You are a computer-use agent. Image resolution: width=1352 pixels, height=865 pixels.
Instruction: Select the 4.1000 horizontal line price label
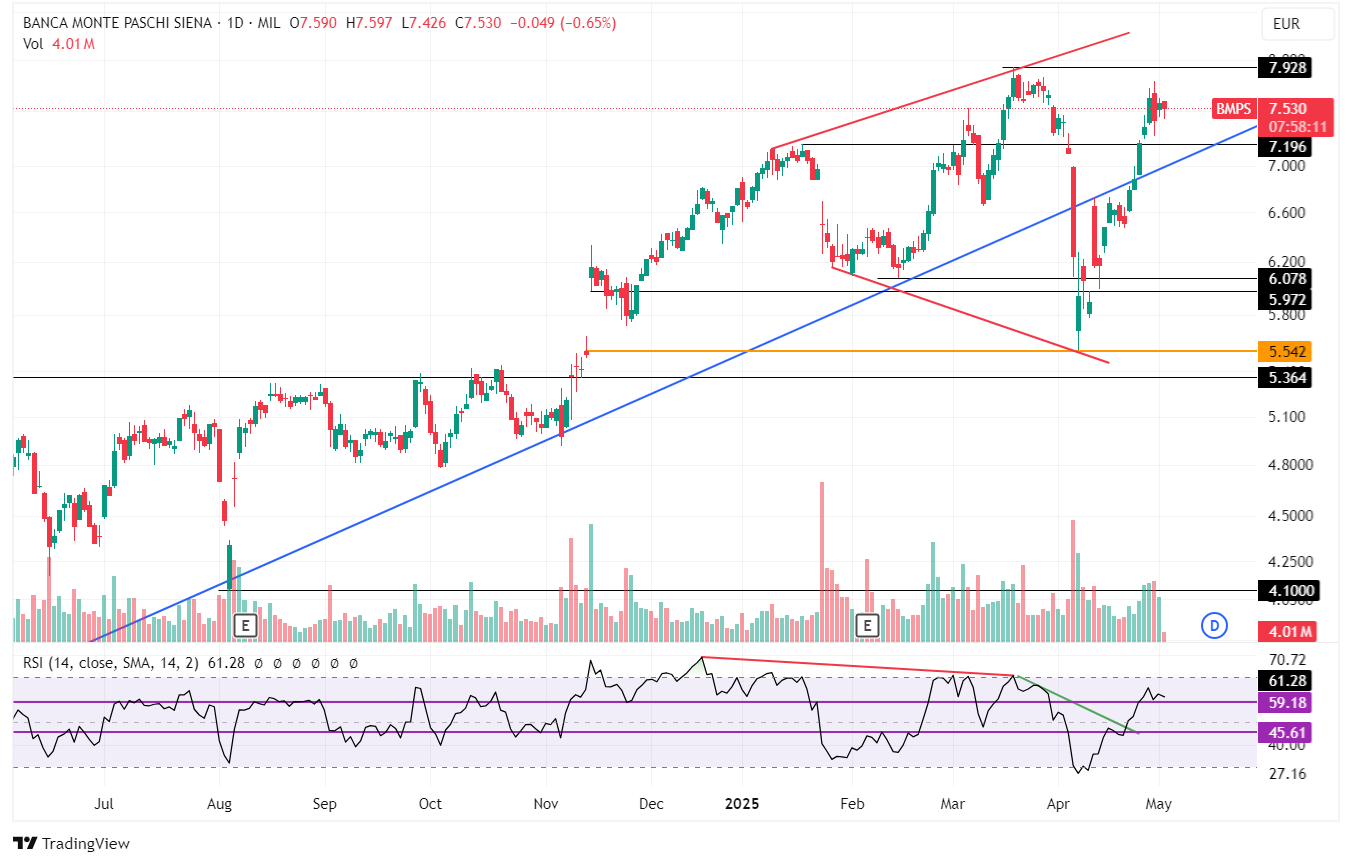(1289, 590)
